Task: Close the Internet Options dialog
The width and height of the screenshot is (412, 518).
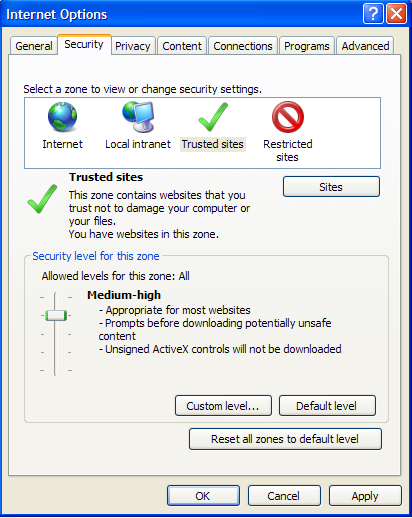Action: coord(396,14)
